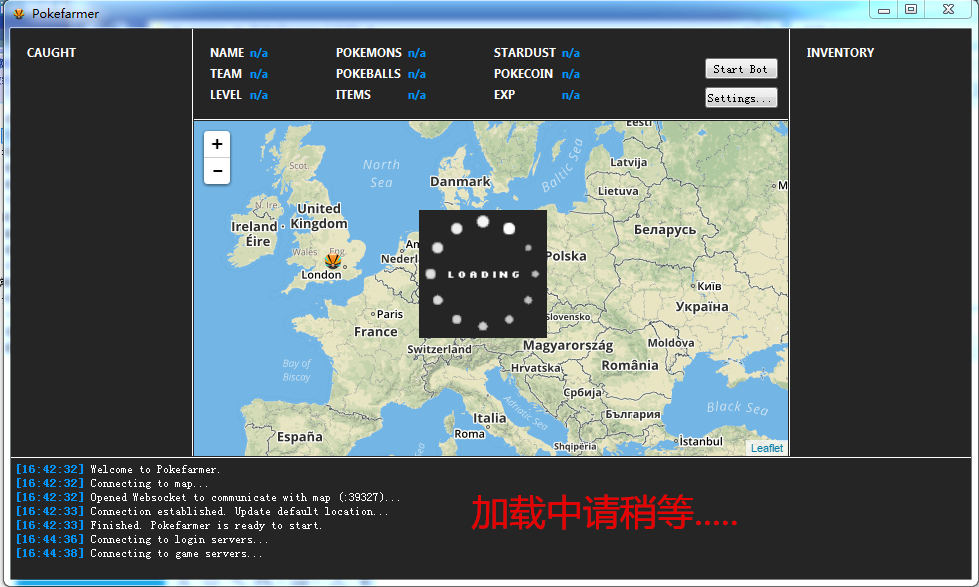Click the LEVEL n/a value
Viewport: 979px width, 587px height.
258,95
